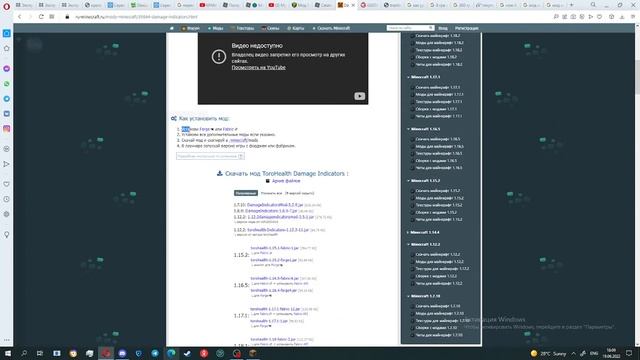Open Читы для майнкрафт 1.15.2 link
The image size is (640, 360).
point(439,220)
